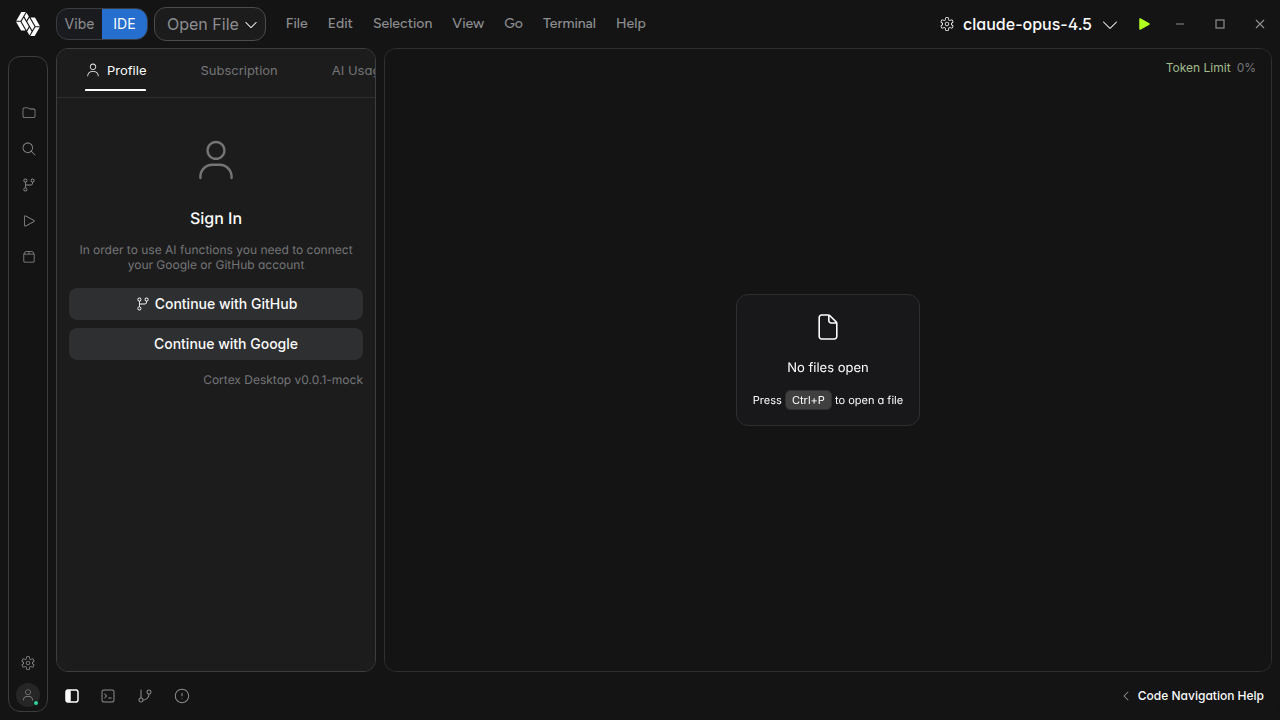Click the document icon in No files open card
Image resolution: width=1280 pixels, height=720 pixels.
(x=828, y=327)
